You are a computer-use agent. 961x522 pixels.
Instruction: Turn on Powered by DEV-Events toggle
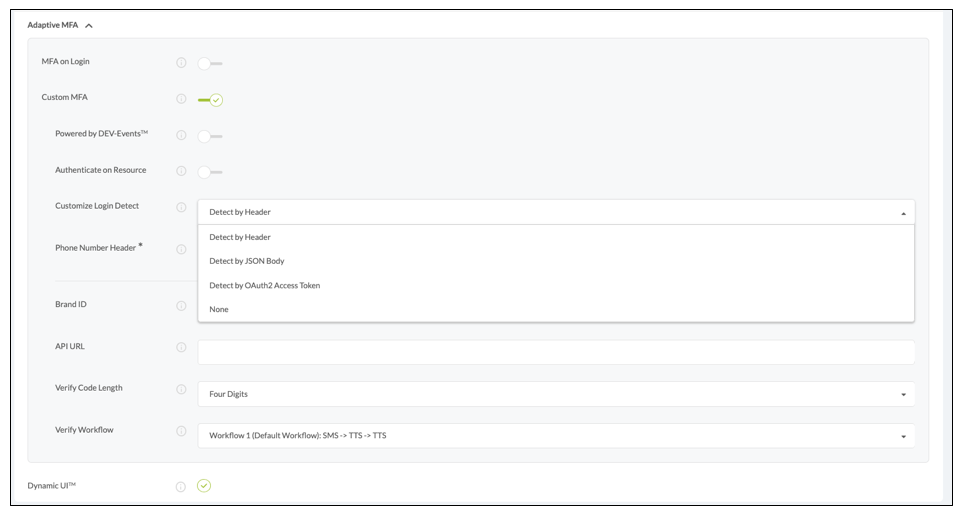coord(209,135)
